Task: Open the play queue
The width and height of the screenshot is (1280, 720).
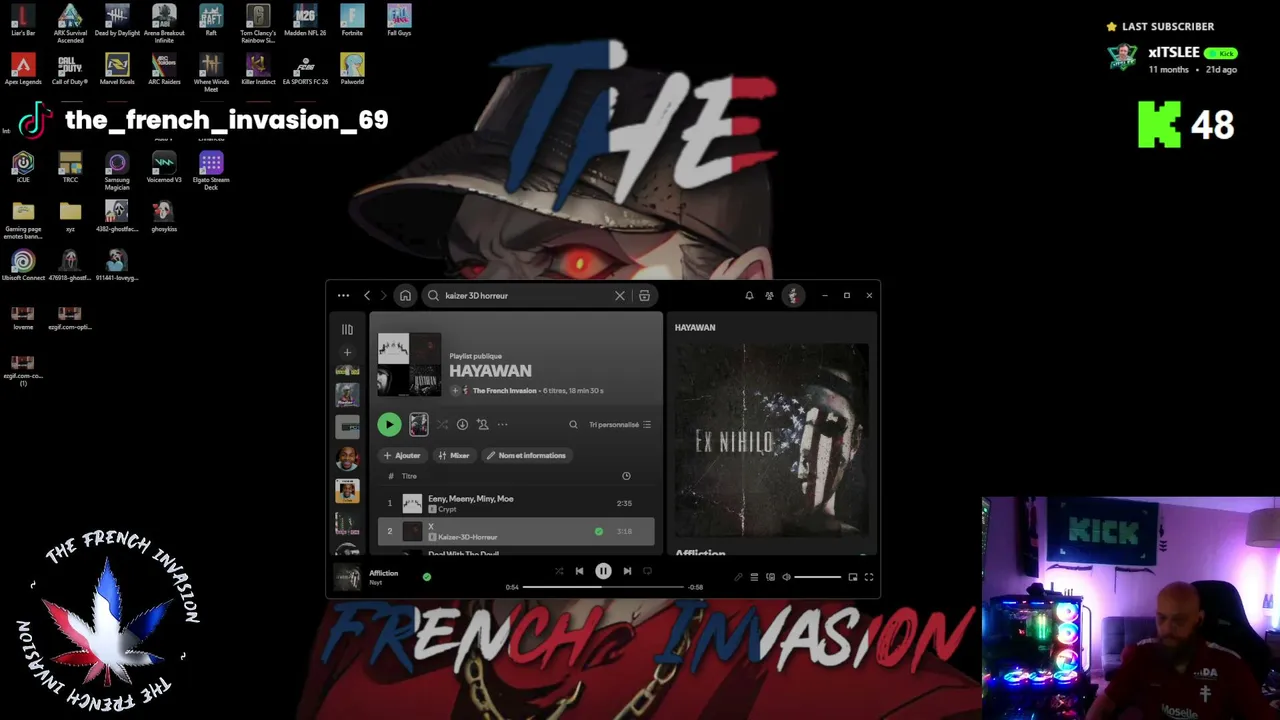Action: [x=754, y=577]
